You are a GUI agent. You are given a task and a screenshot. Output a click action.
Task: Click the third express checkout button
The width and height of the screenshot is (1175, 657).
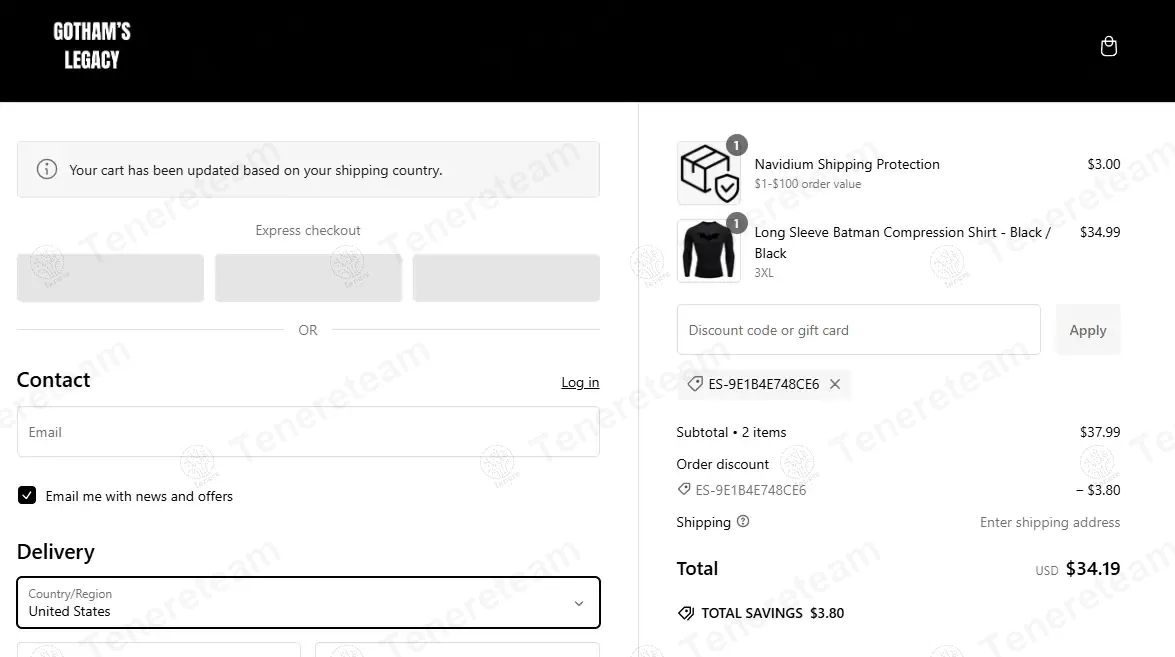(506, 277)
